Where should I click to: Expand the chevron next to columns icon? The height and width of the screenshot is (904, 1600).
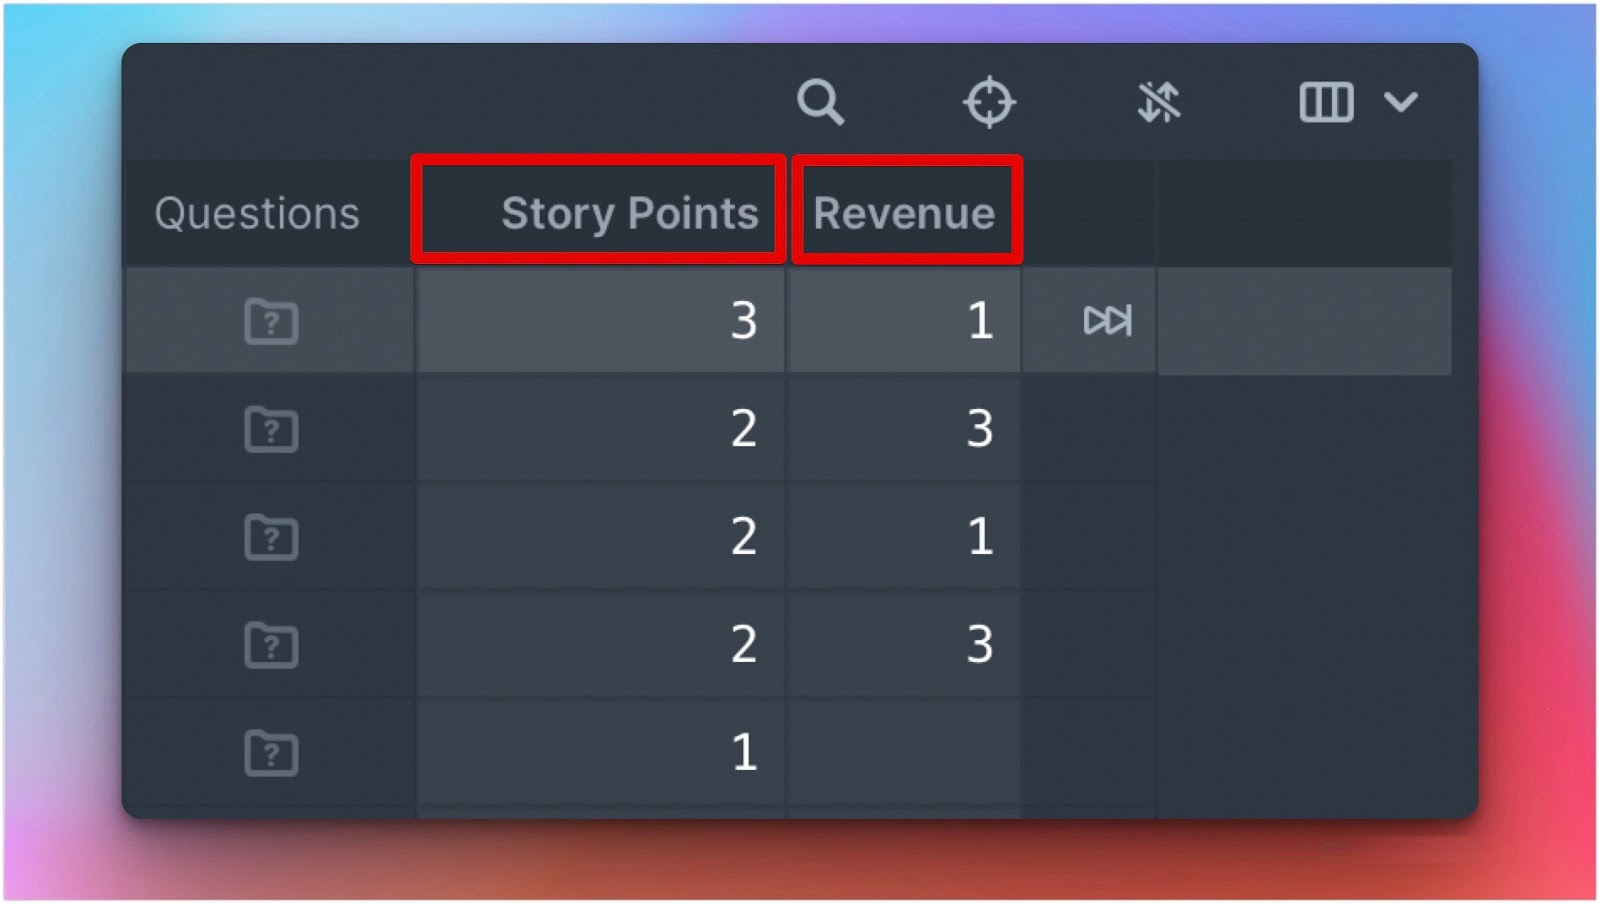click(1401, 102)
